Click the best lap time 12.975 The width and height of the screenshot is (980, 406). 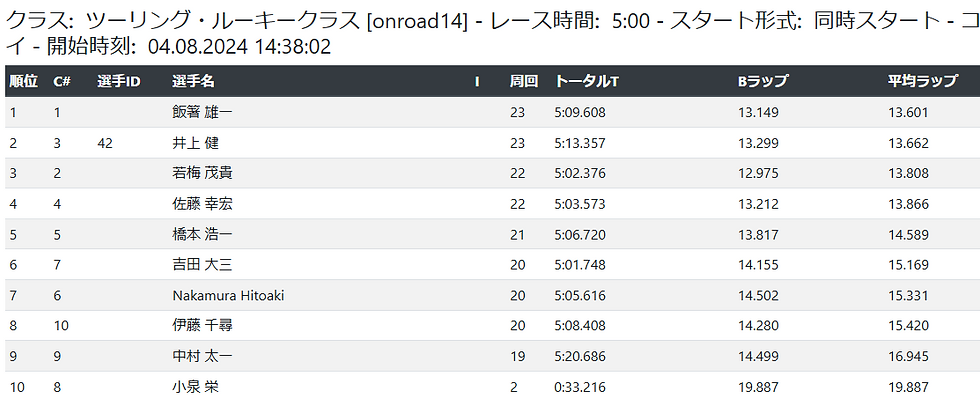(758, 173)
